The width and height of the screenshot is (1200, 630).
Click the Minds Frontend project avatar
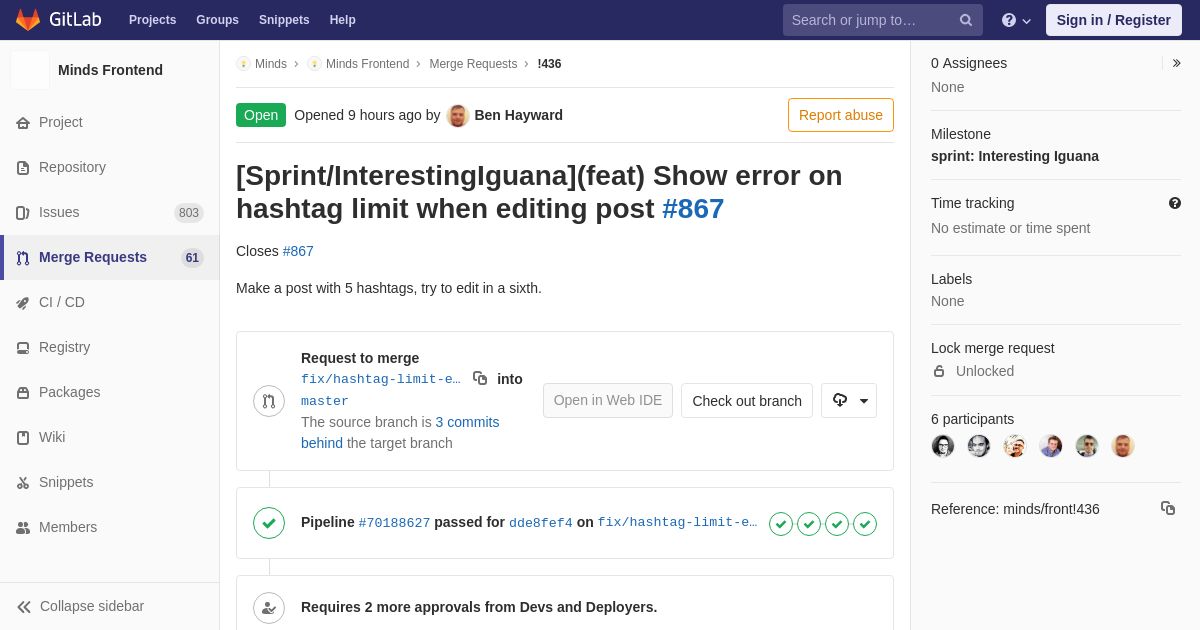coord(30,70)
